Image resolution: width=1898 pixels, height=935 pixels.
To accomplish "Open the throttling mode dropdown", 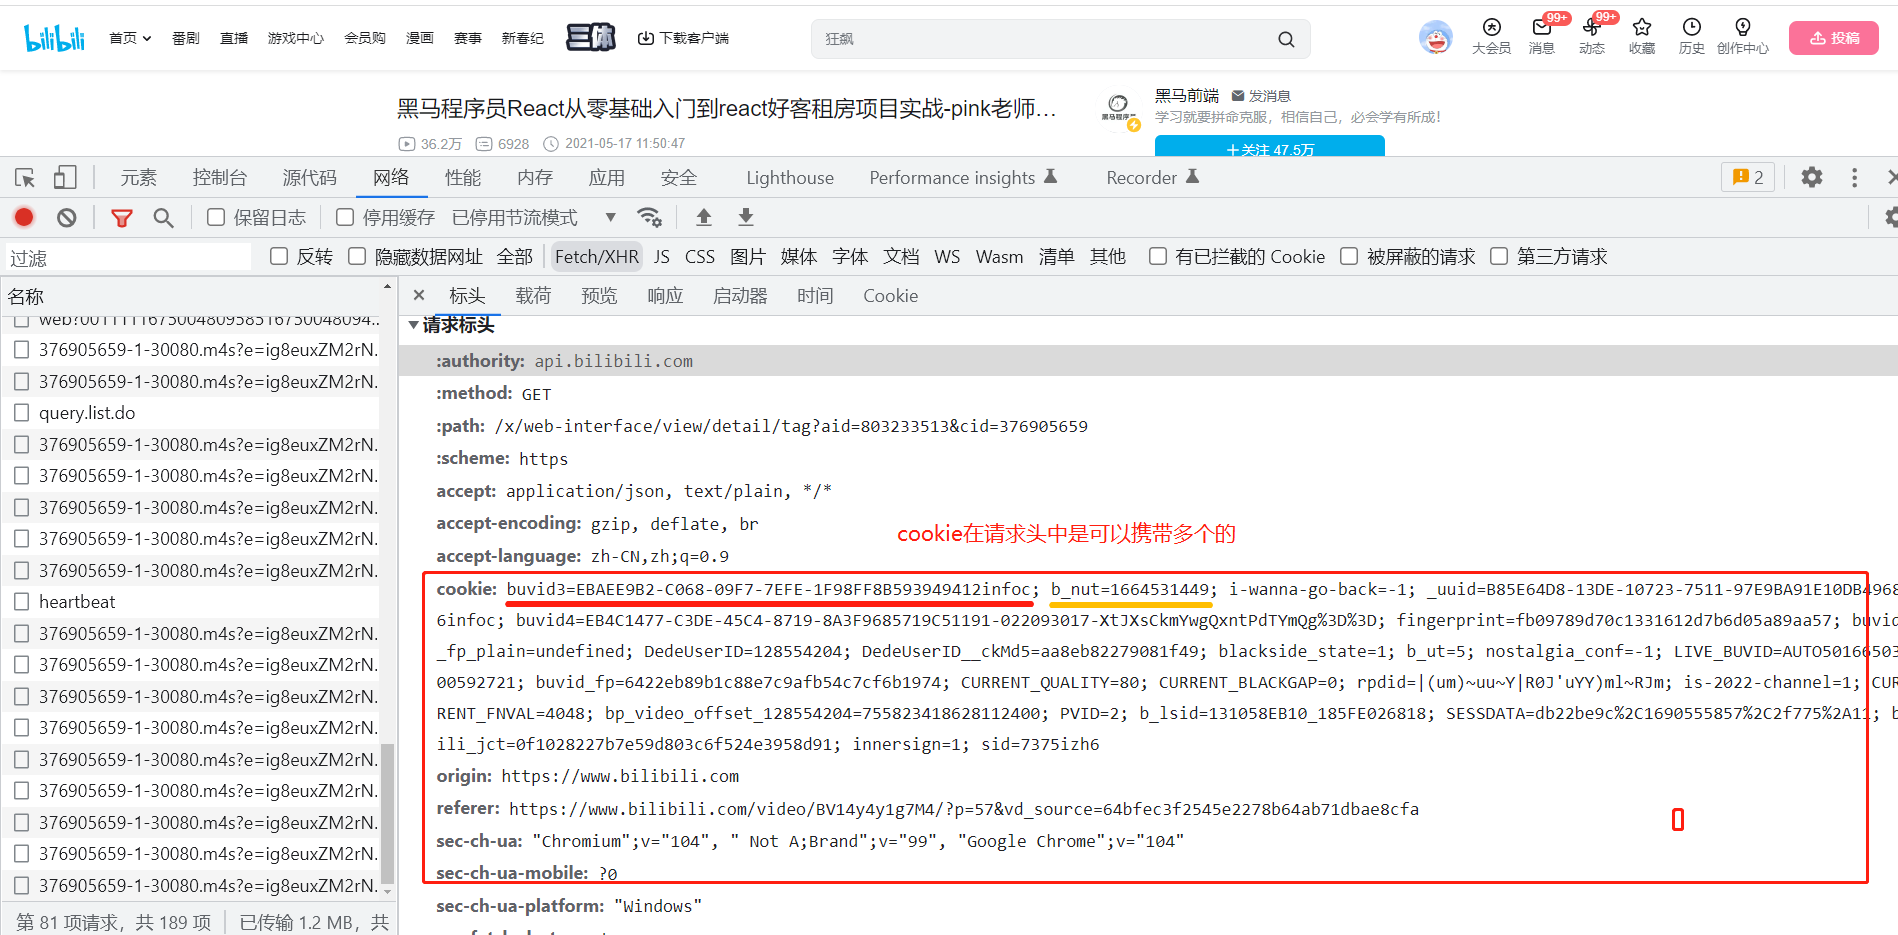I will (534, 217).
